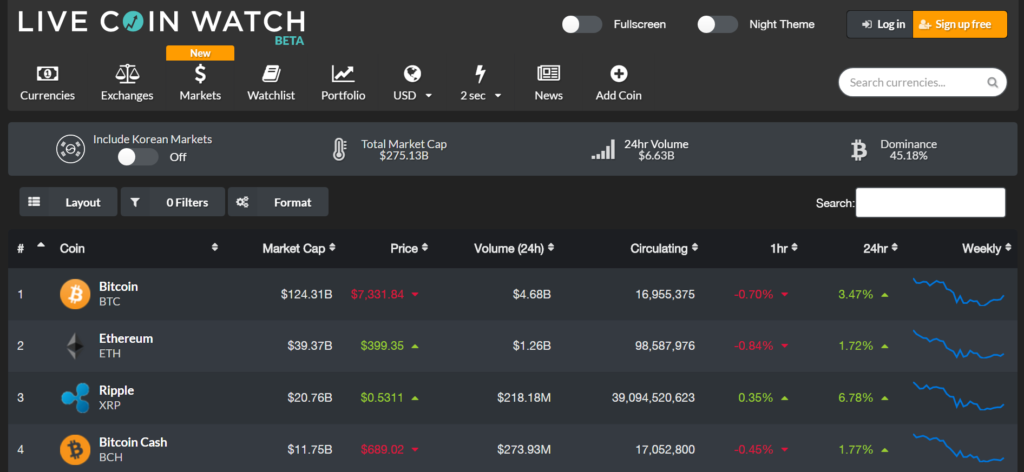Click the Format gears icon

tap(242, 202)
